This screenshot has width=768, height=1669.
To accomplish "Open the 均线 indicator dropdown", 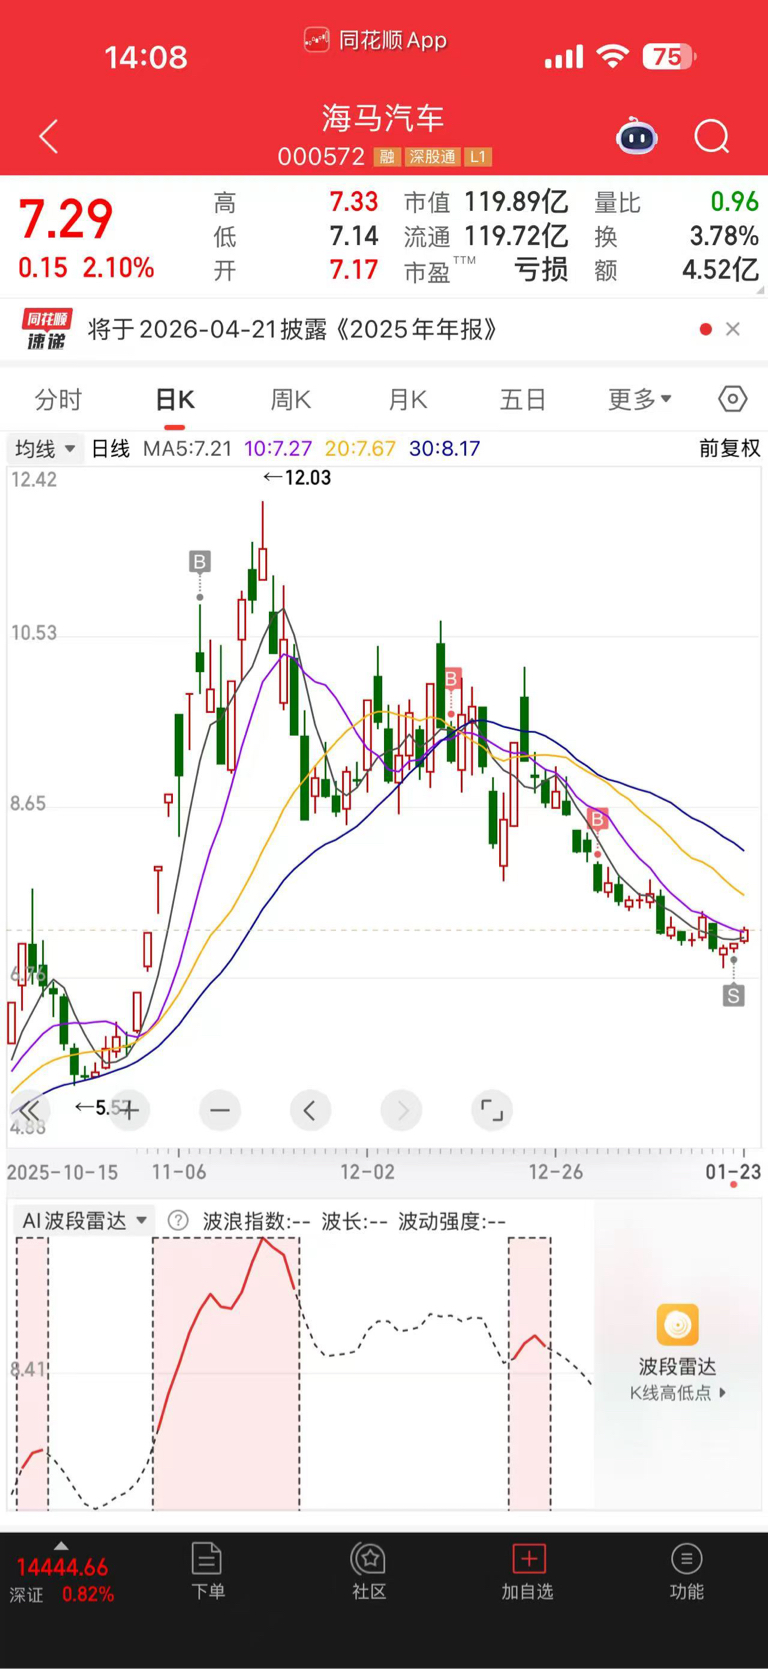I will pos(45,448).
